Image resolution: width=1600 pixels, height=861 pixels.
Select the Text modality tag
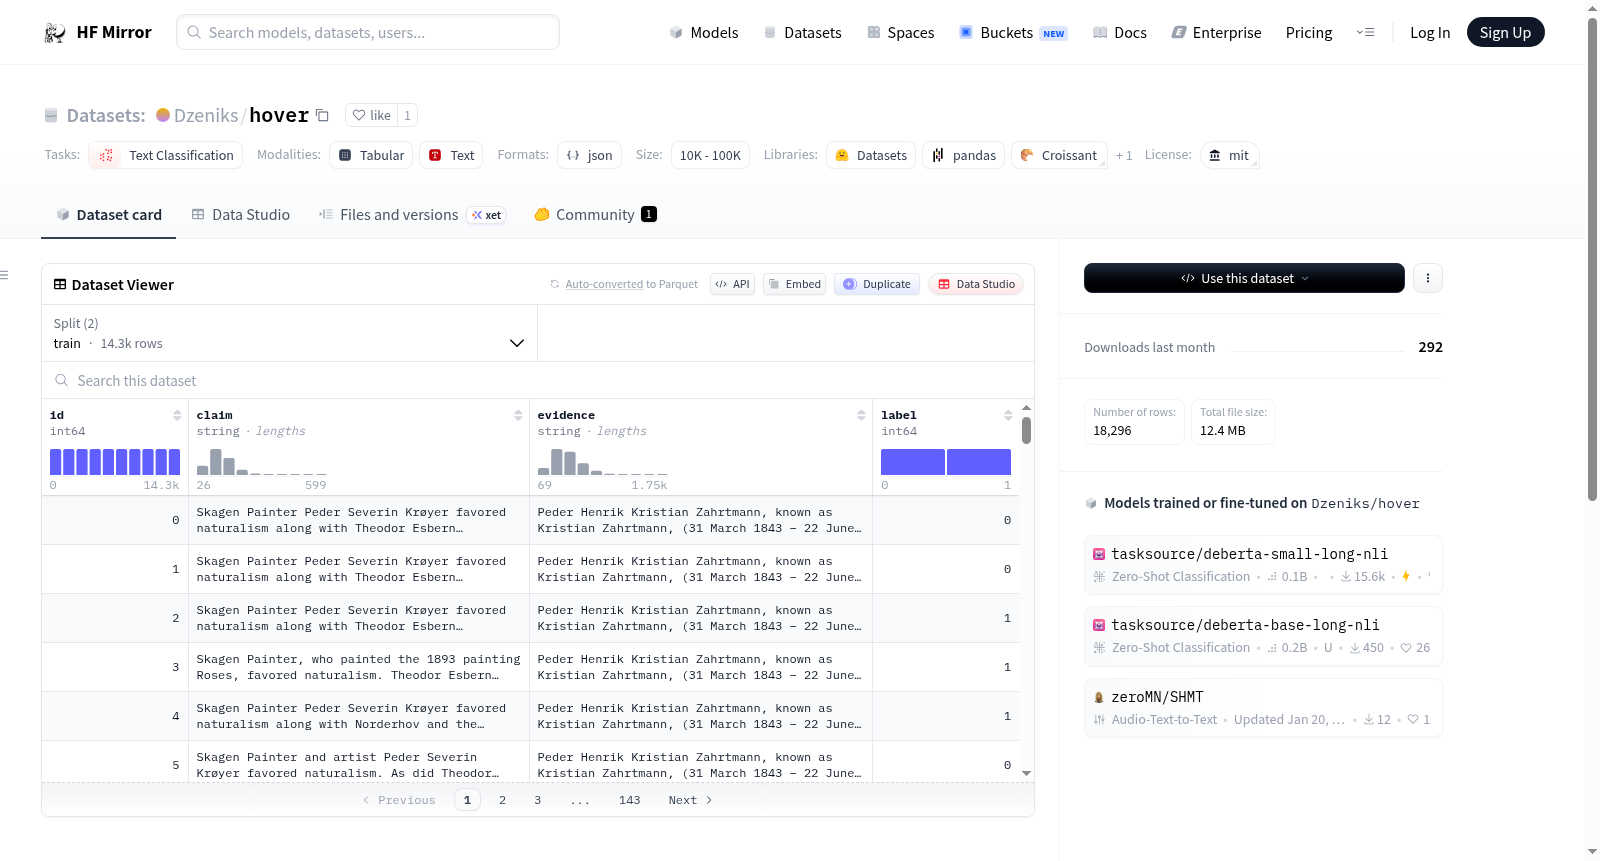pyautogui.click(x=451, y=155)
